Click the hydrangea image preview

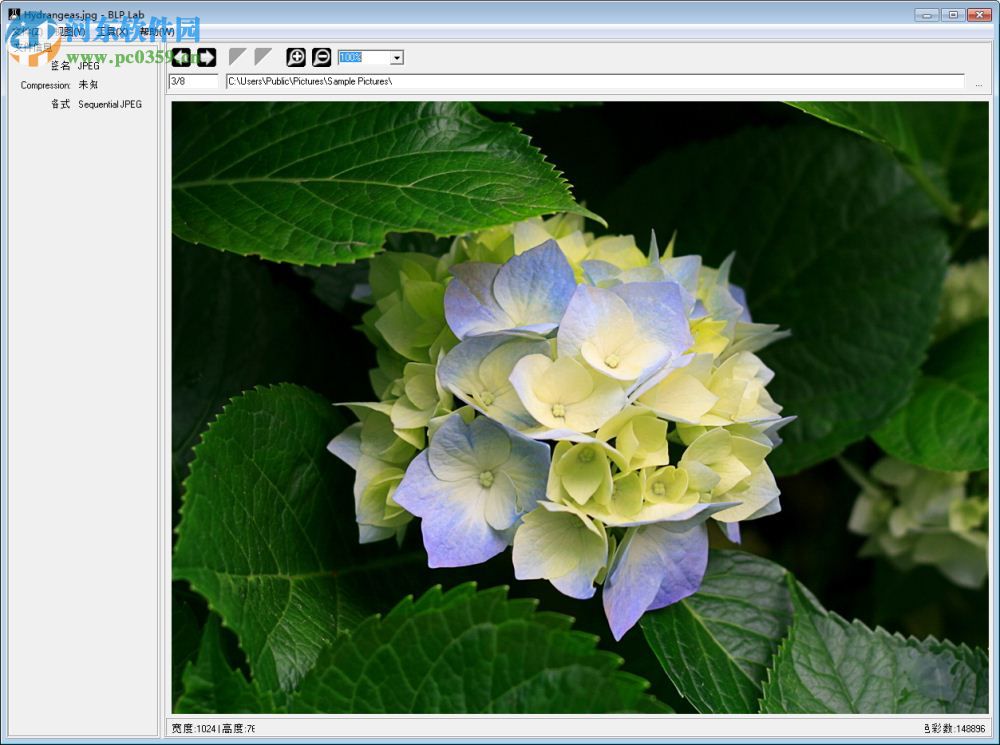580,407
